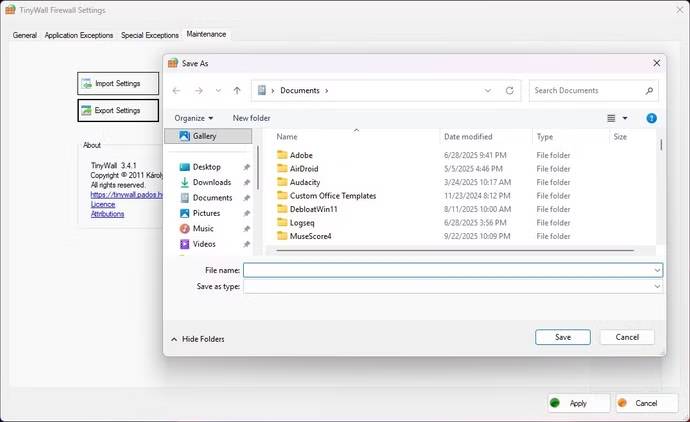The image size is (690, 422).
Task: Close the Save As dialog
Action: coord(657,63)
